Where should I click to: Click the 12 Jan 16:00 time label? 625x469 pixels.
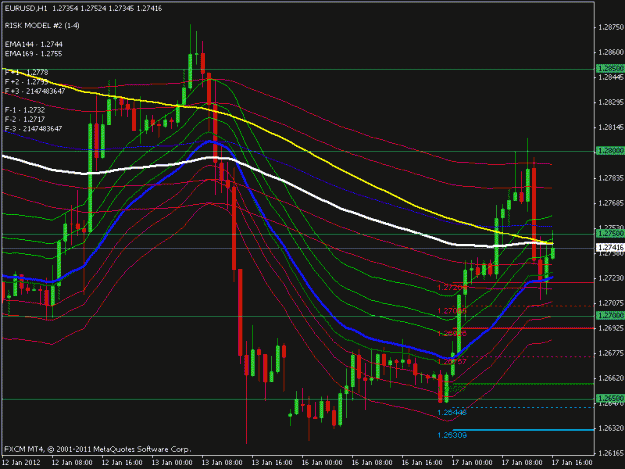122,463
